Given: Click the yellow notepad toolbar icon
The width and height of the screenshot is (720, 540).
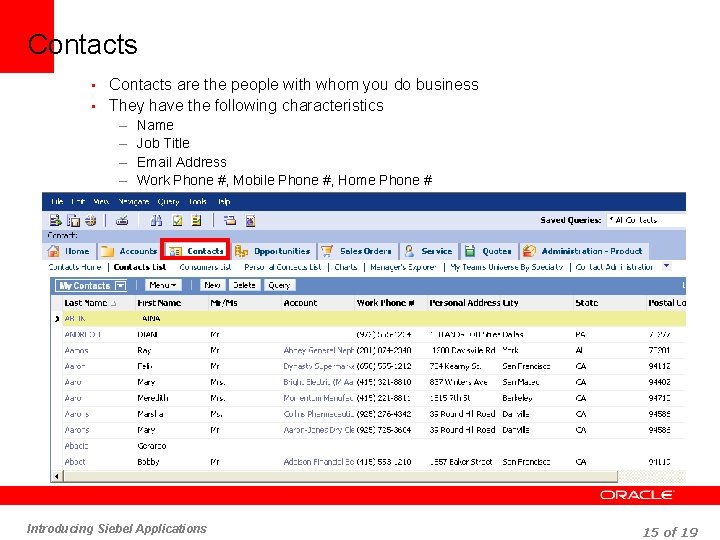Looking at the screenshot, I should [x=197, y=221].
